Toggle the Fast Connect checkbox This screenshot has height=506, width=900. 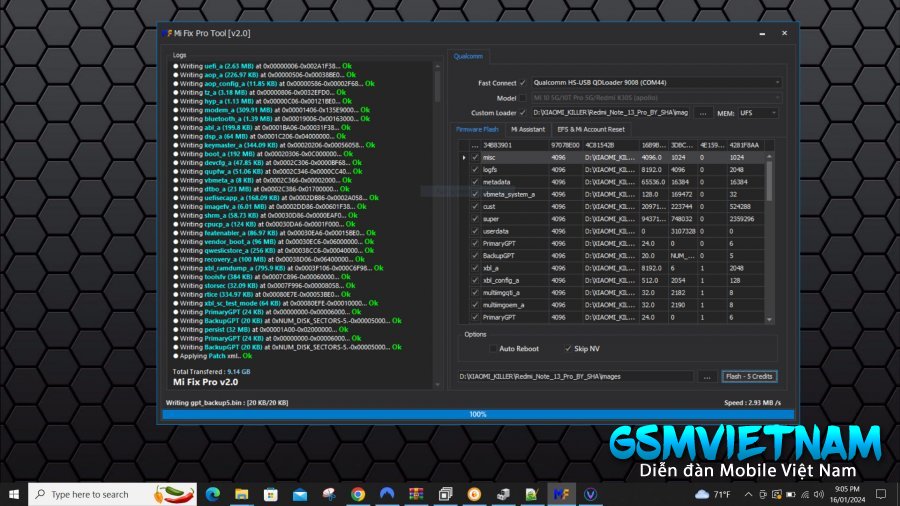(523, 83)
